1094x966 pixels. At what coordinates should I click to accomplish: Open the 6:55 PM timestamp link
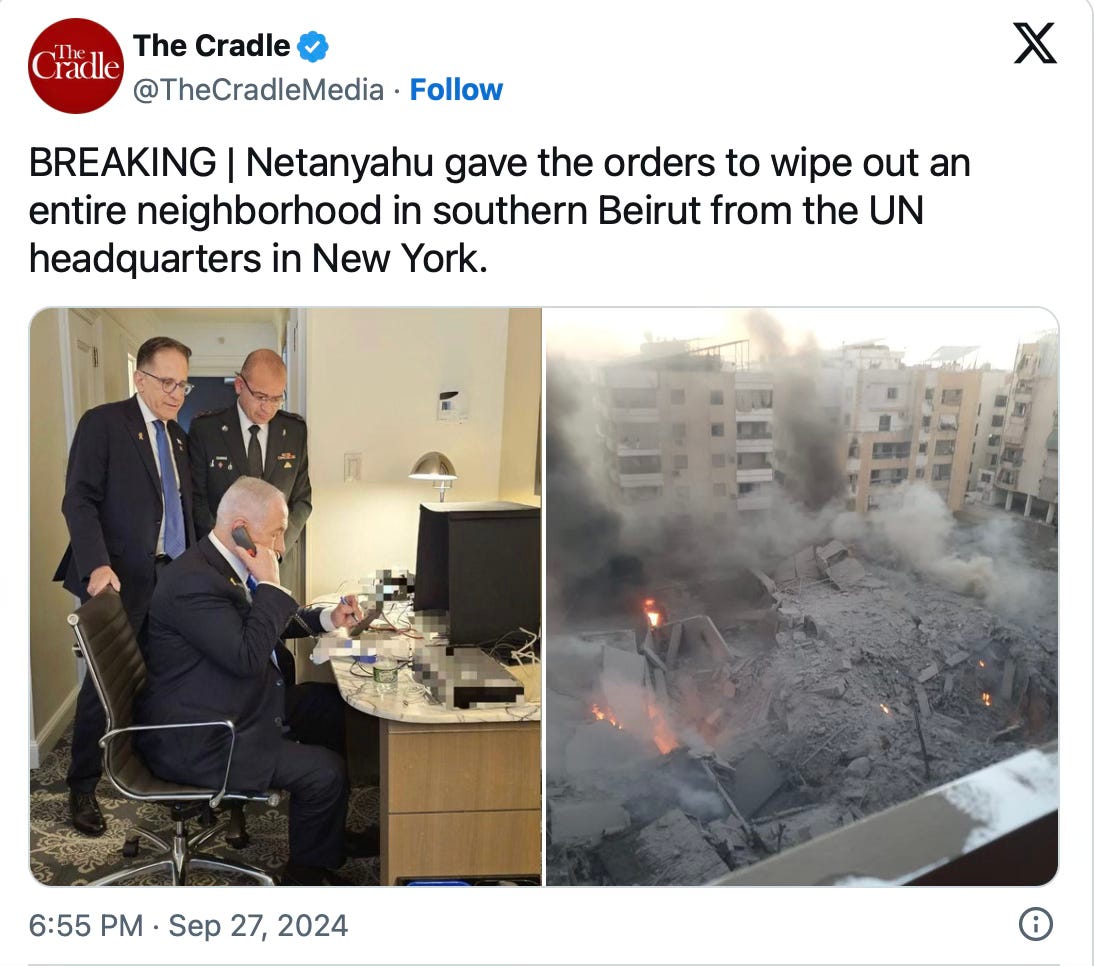tap(86, 926)
